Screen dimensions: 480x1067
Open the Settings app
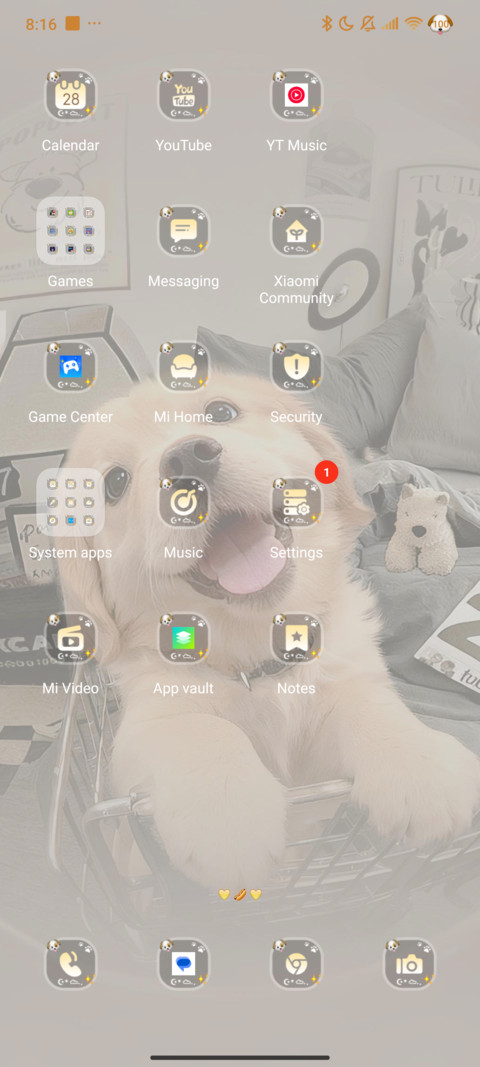tap(296, 502)
